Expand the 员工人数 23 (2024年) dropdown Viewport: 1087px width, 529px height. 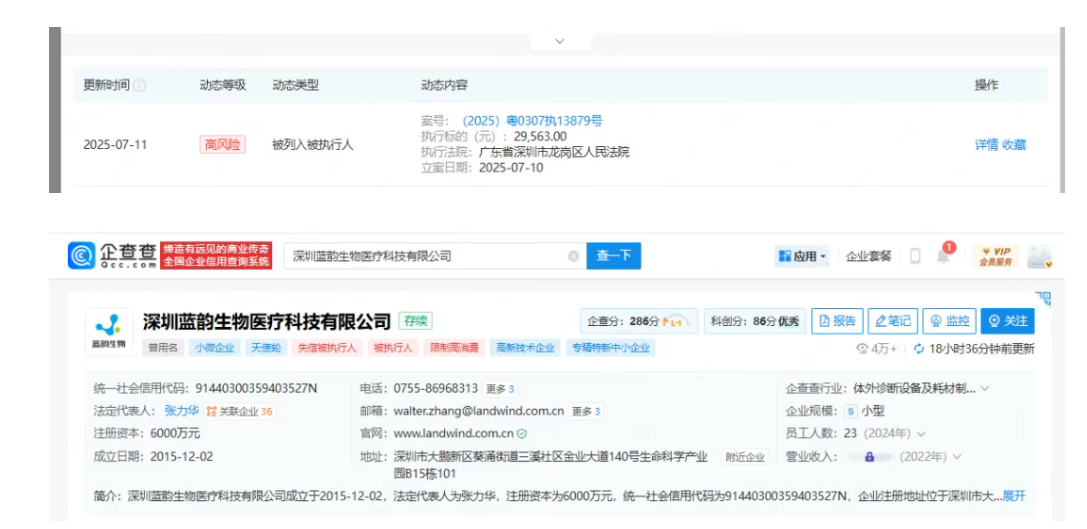(921, 434)
